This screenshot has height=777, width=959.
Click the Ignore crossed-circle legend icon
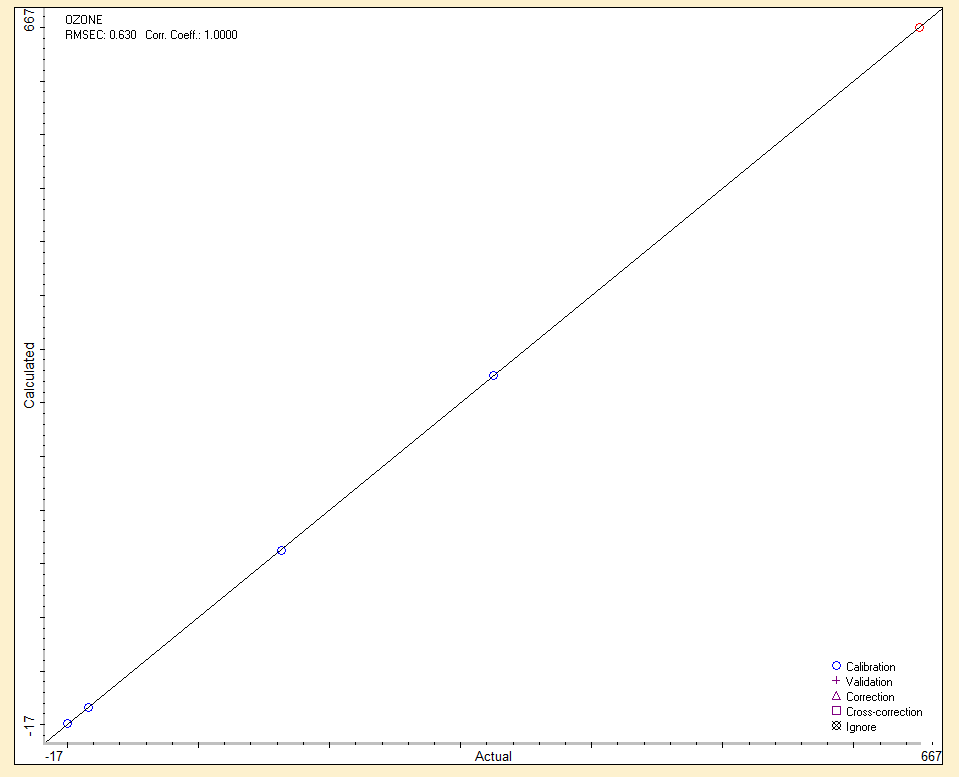point(836,726)
